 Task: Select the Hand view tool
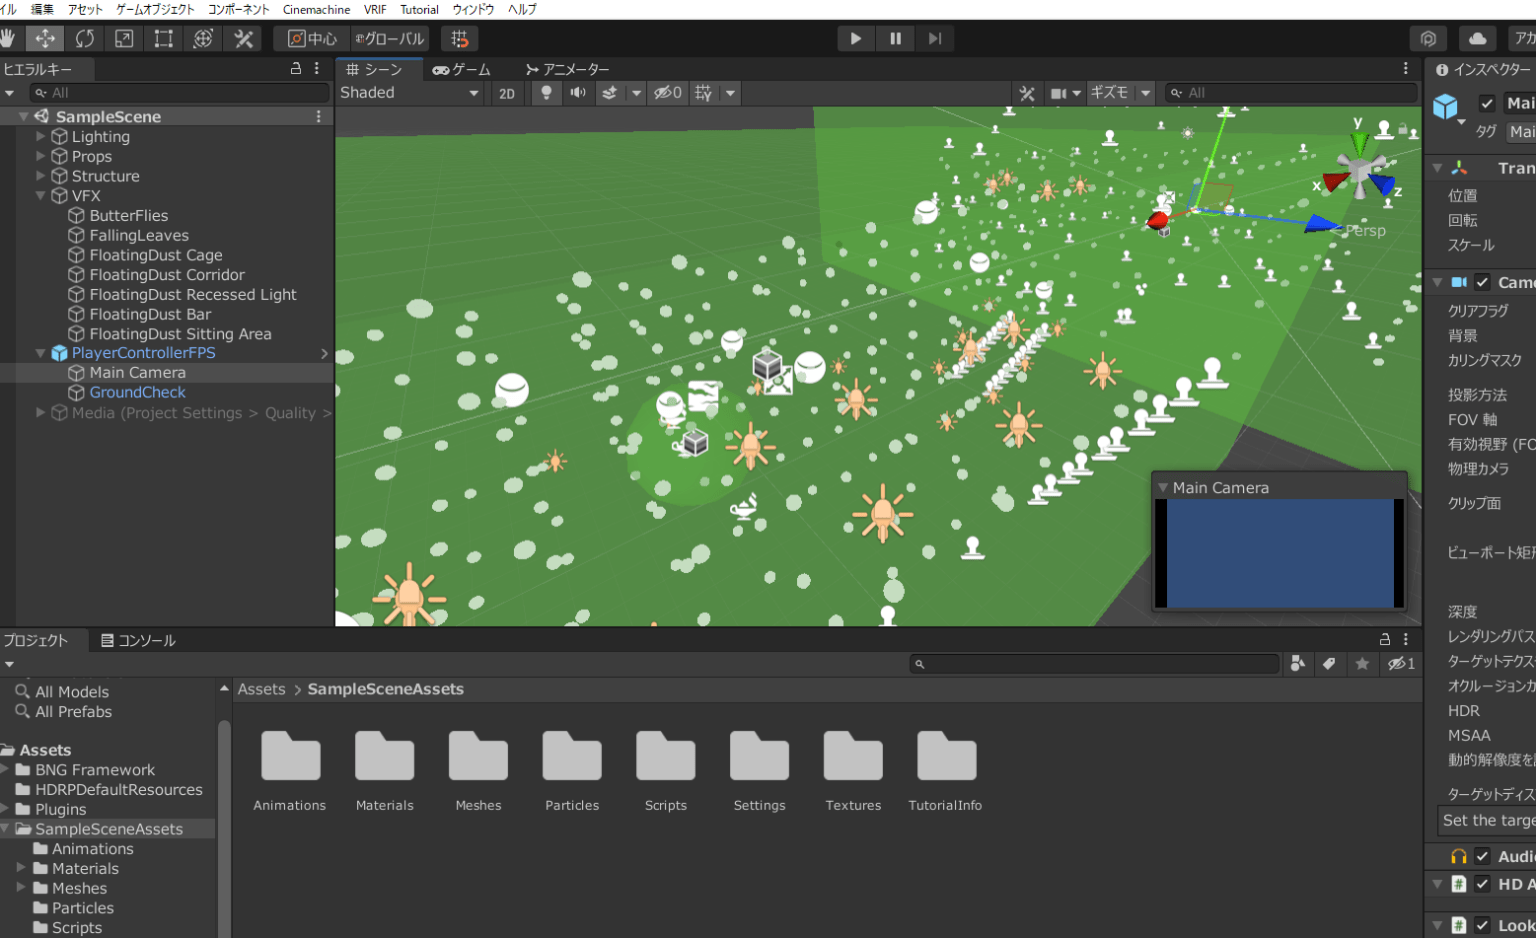(8, 38)
